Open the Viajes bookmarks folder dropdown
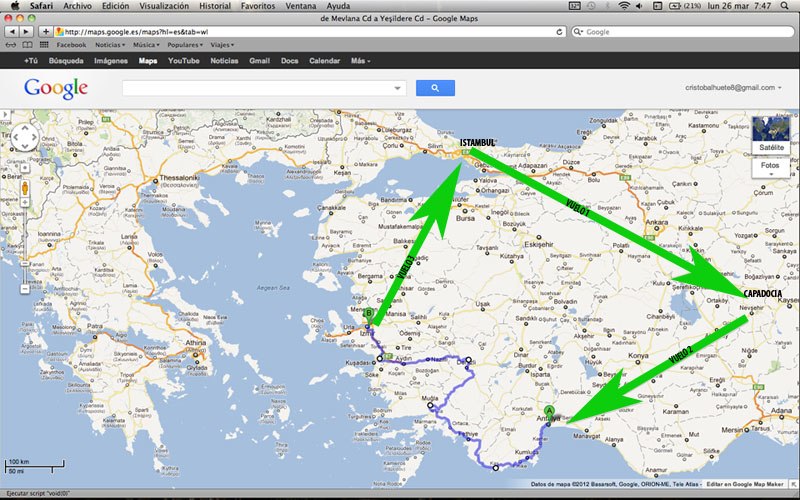This screenshot has width=800, height=500. click(x=222, y=45)
